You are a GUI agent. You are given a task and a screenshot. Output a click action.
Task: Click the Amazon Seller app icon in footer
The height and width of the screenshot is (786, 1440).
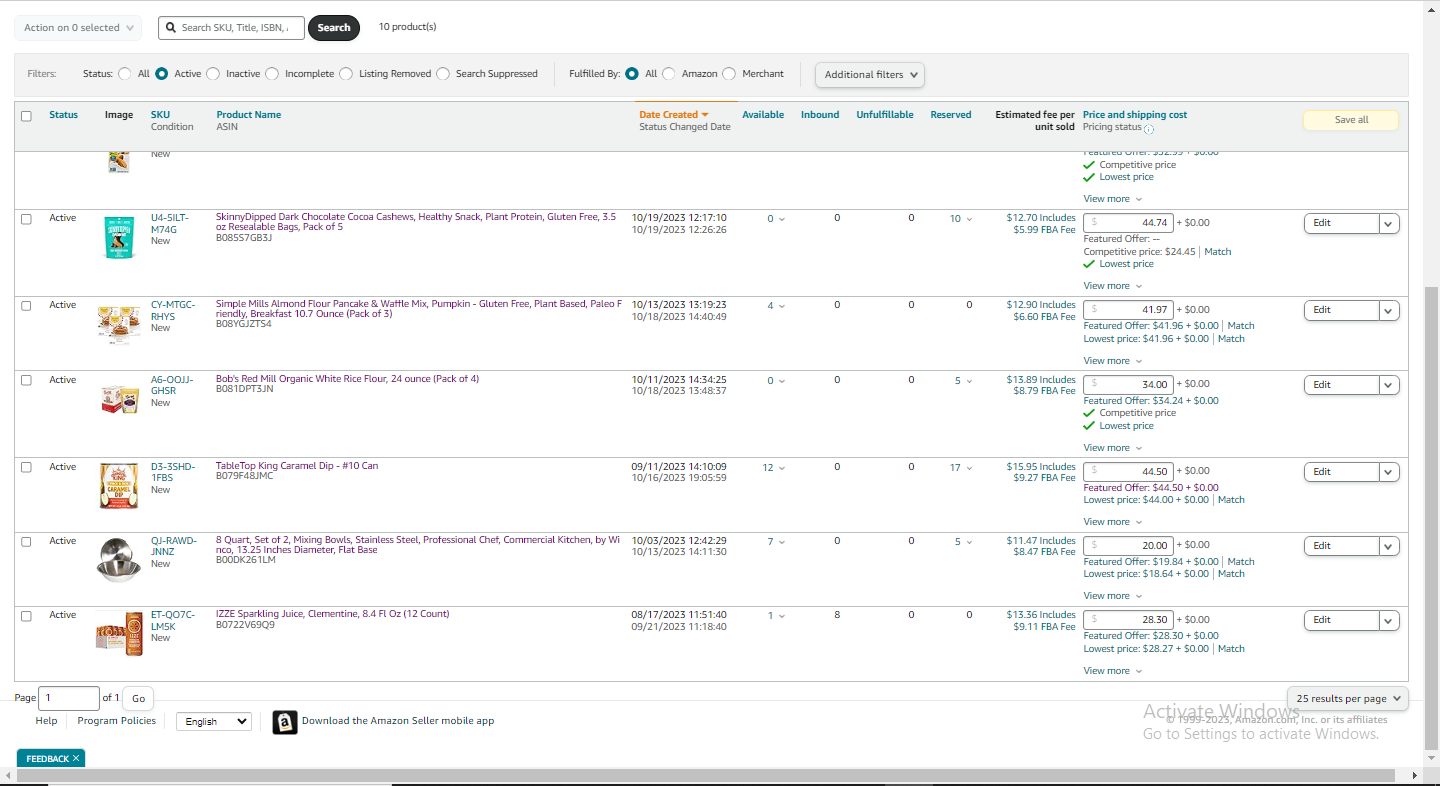pos(285,722)
